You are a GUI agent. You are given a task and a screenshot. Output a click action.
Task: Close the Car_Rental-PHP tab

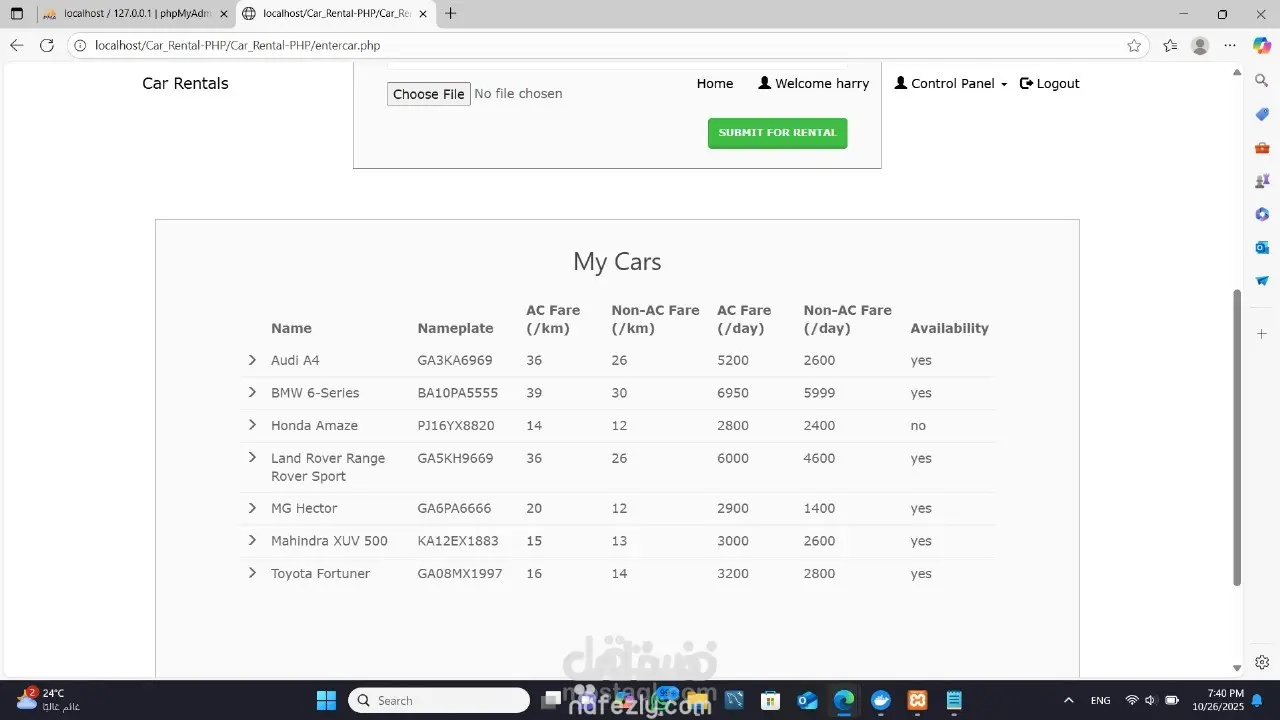pos(424,14)
